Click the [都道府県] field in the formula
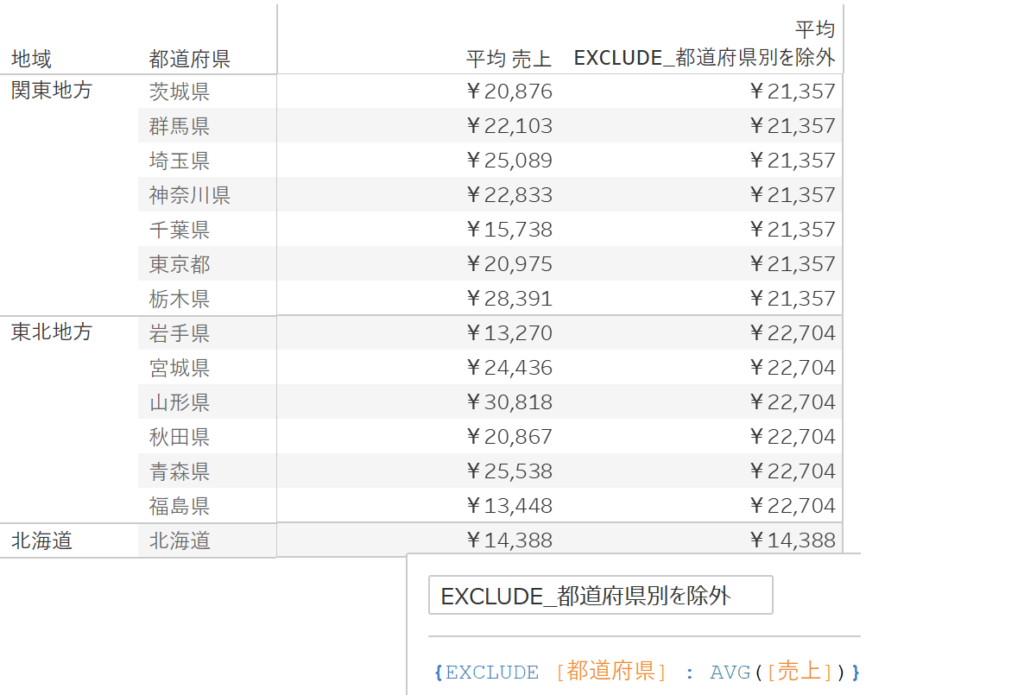The height and width of the screenshot is (695, 1024). coord(611,672)
